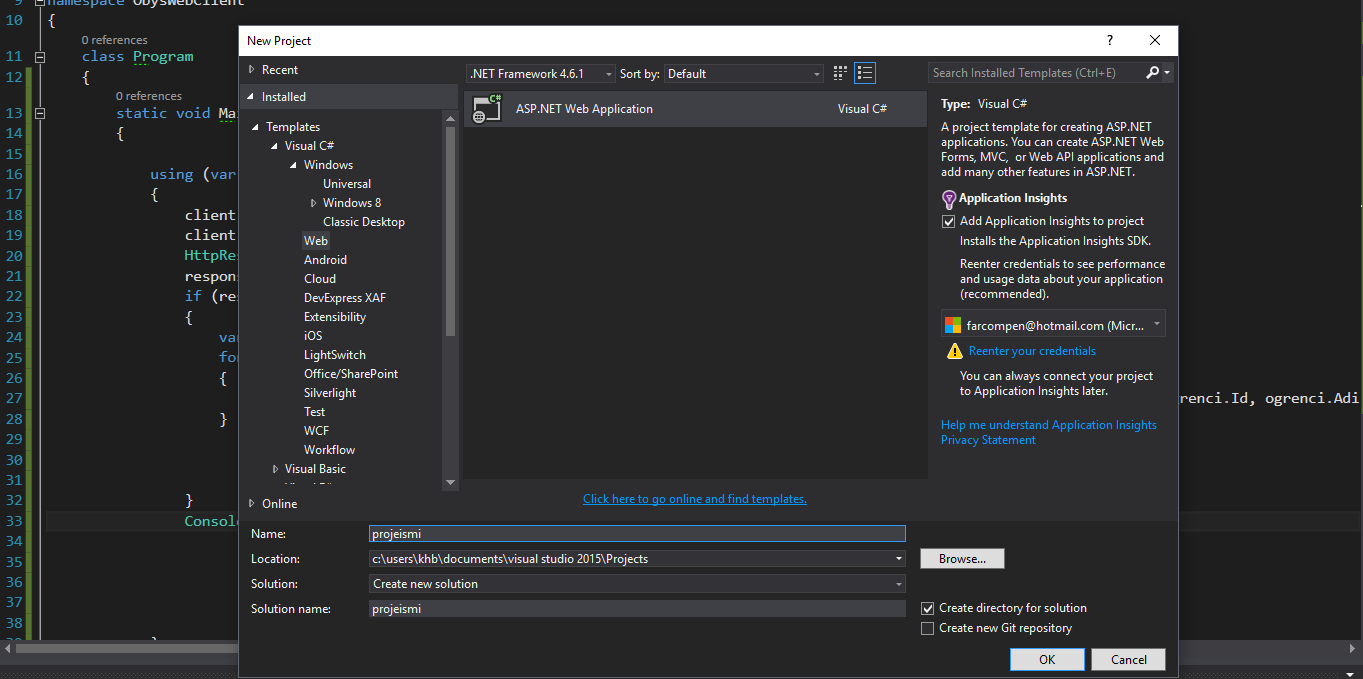The height and width of the screenshot is (679, 1363).
Task: Select the WCF template category
Action: 316,431
